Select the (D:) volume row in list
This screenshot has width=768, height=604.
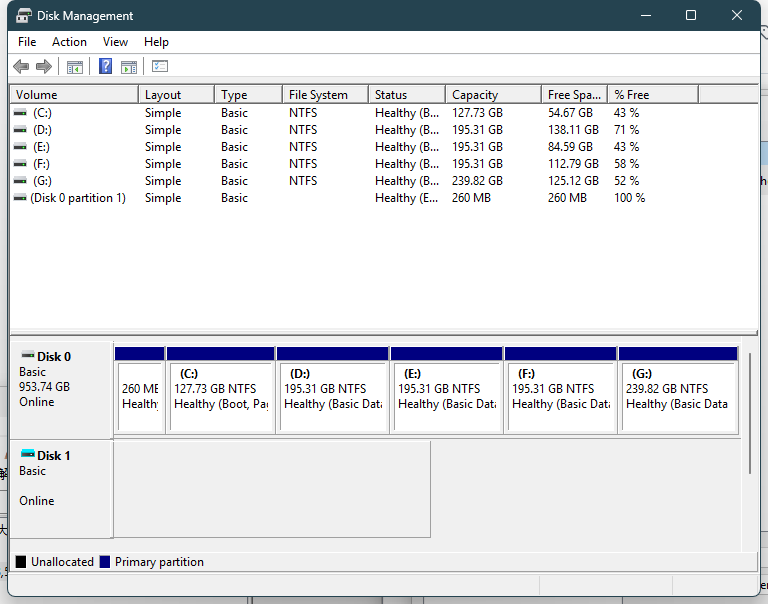42,130
